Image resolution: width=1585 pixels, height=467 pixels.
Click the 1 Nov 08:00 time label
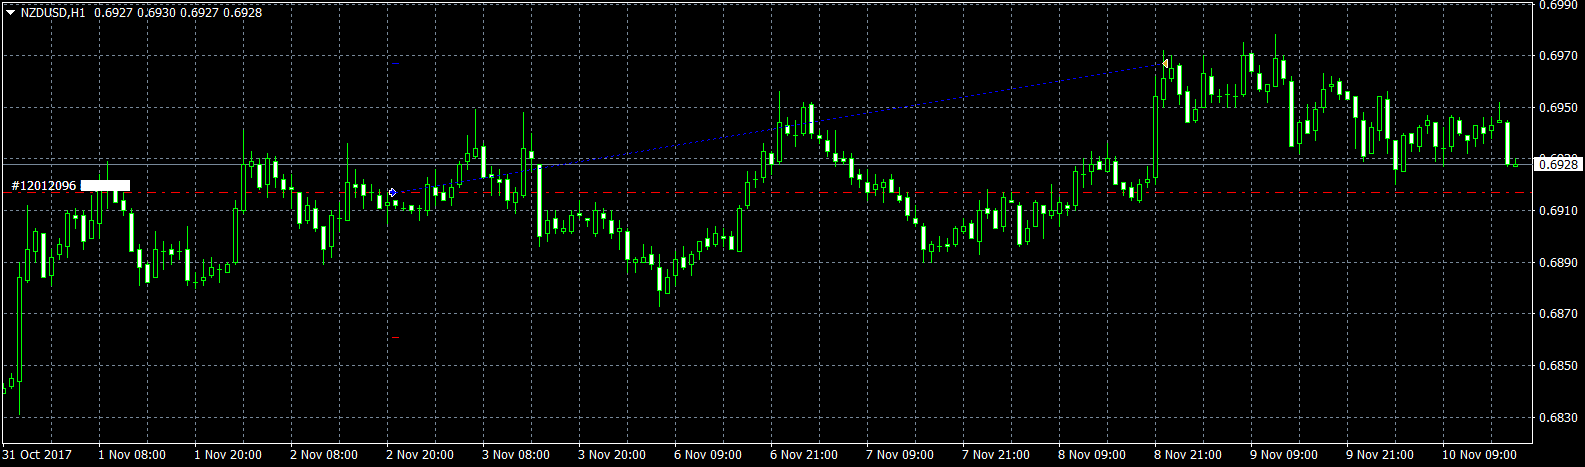[x=132, y=455]
